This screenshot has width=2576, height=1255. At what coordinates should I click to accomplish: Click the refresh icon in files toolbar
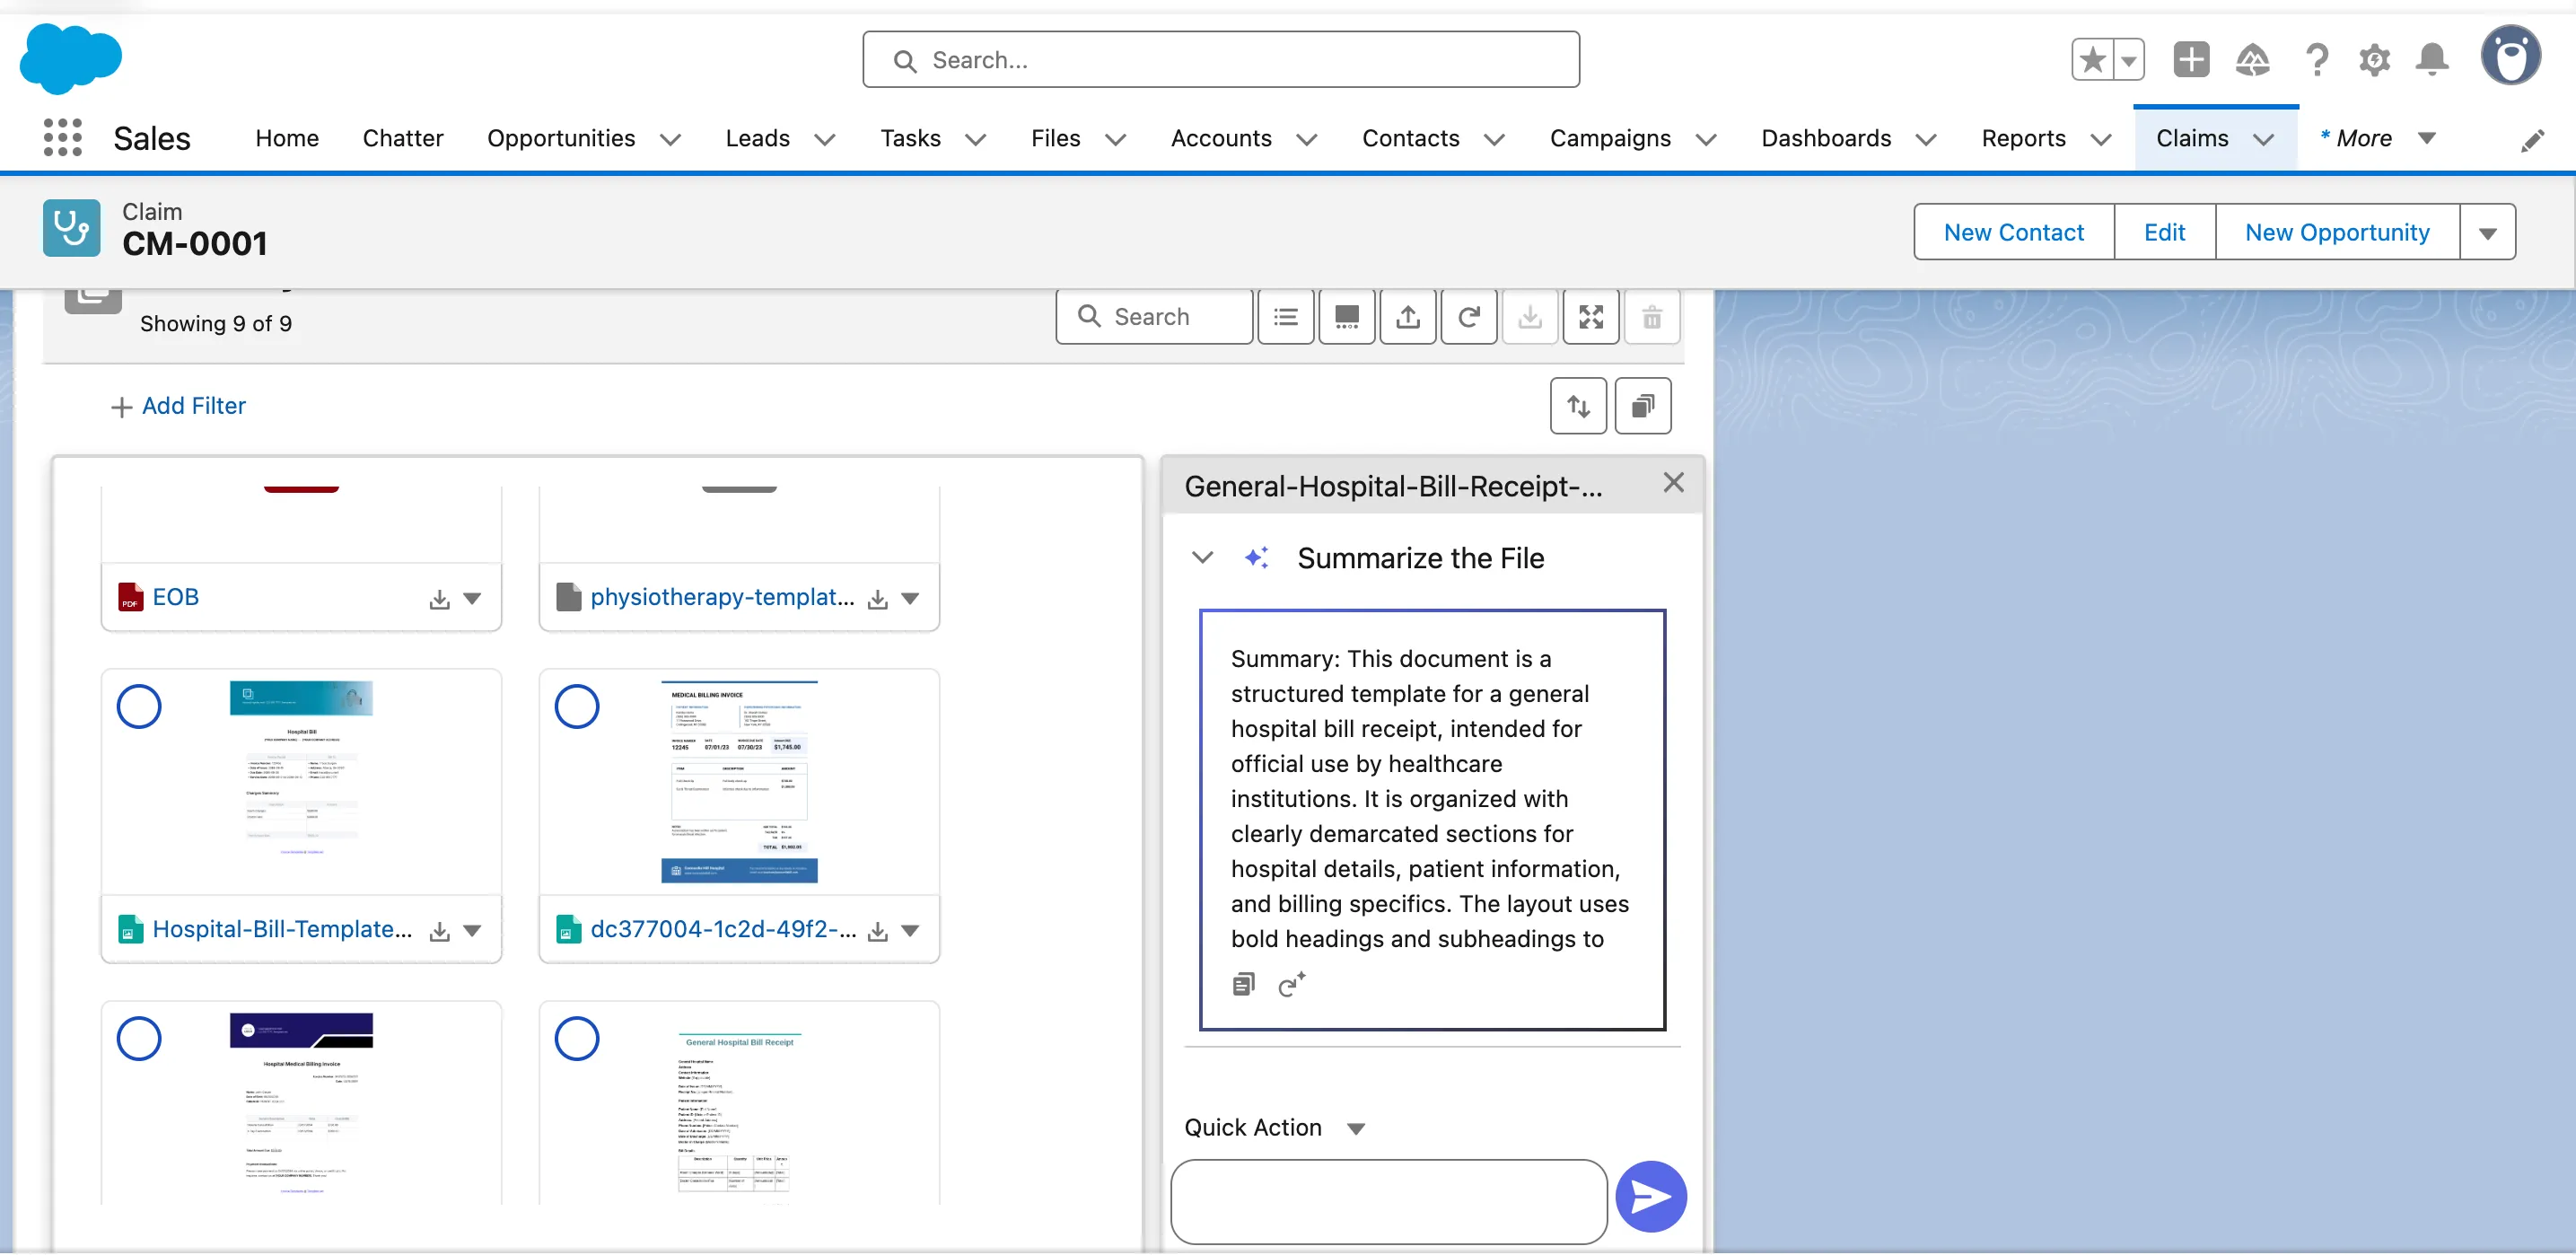click(x=1468, y=317)
